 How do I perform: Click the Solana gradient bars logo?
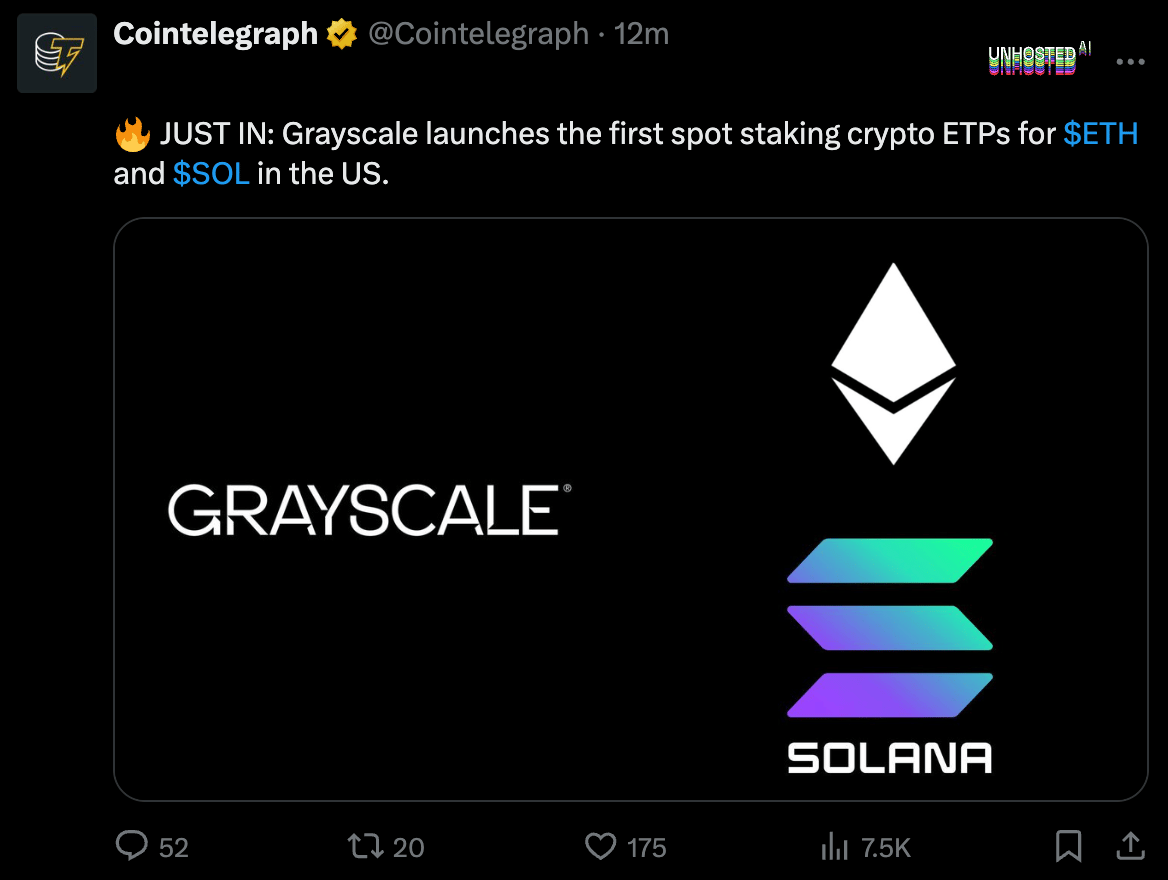point(890,628)
